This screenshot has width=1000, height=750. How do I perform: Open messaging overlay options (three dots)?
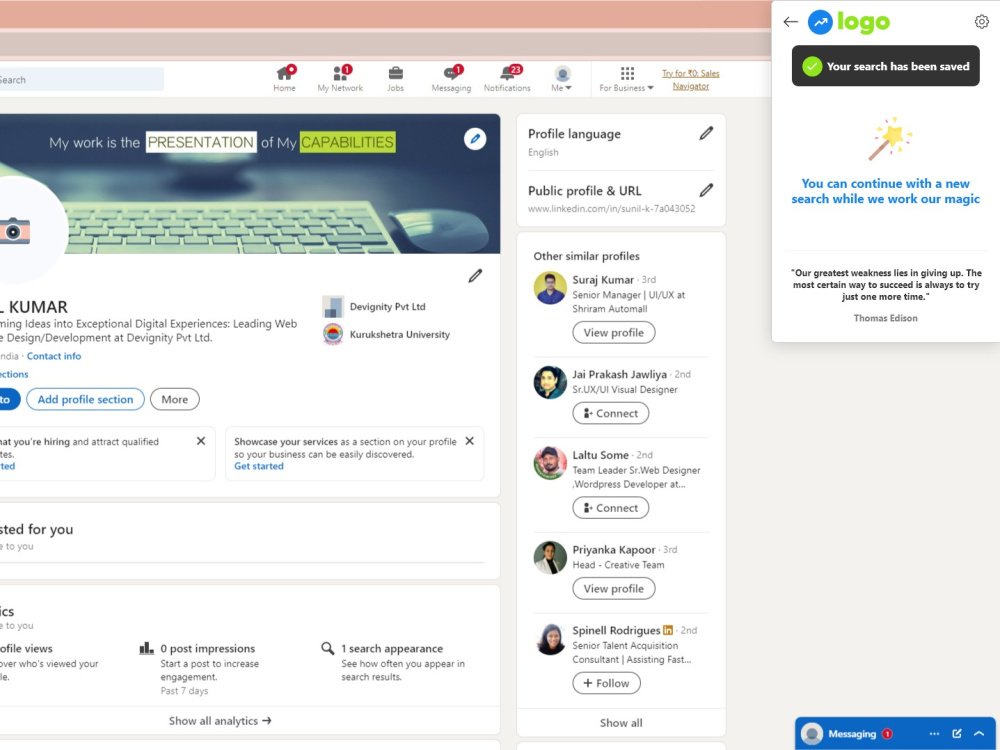tap(934, 733)
